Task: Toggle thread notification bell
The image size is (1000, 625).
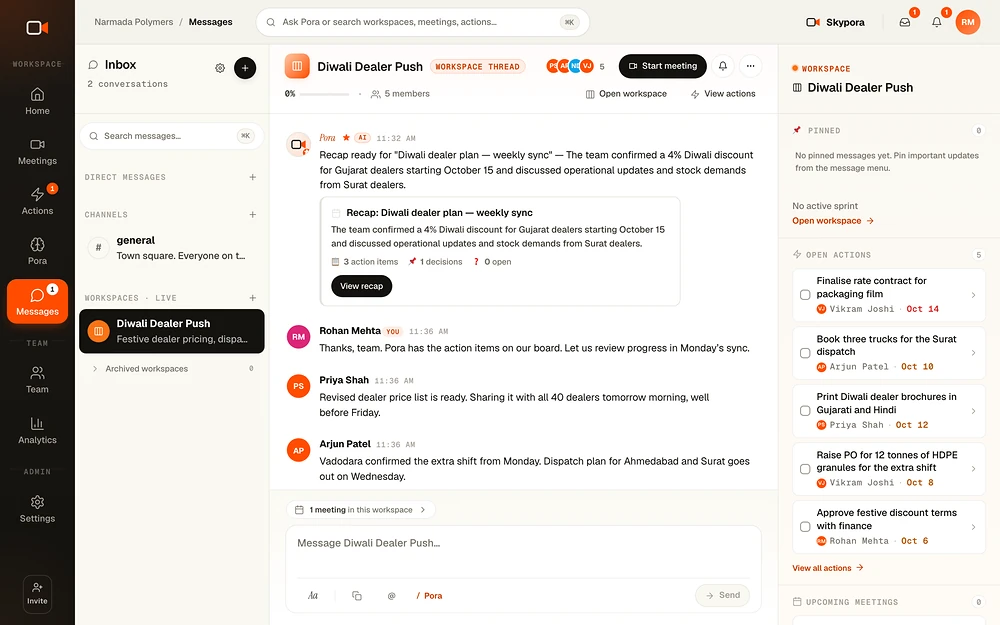Action: [723, 66]
